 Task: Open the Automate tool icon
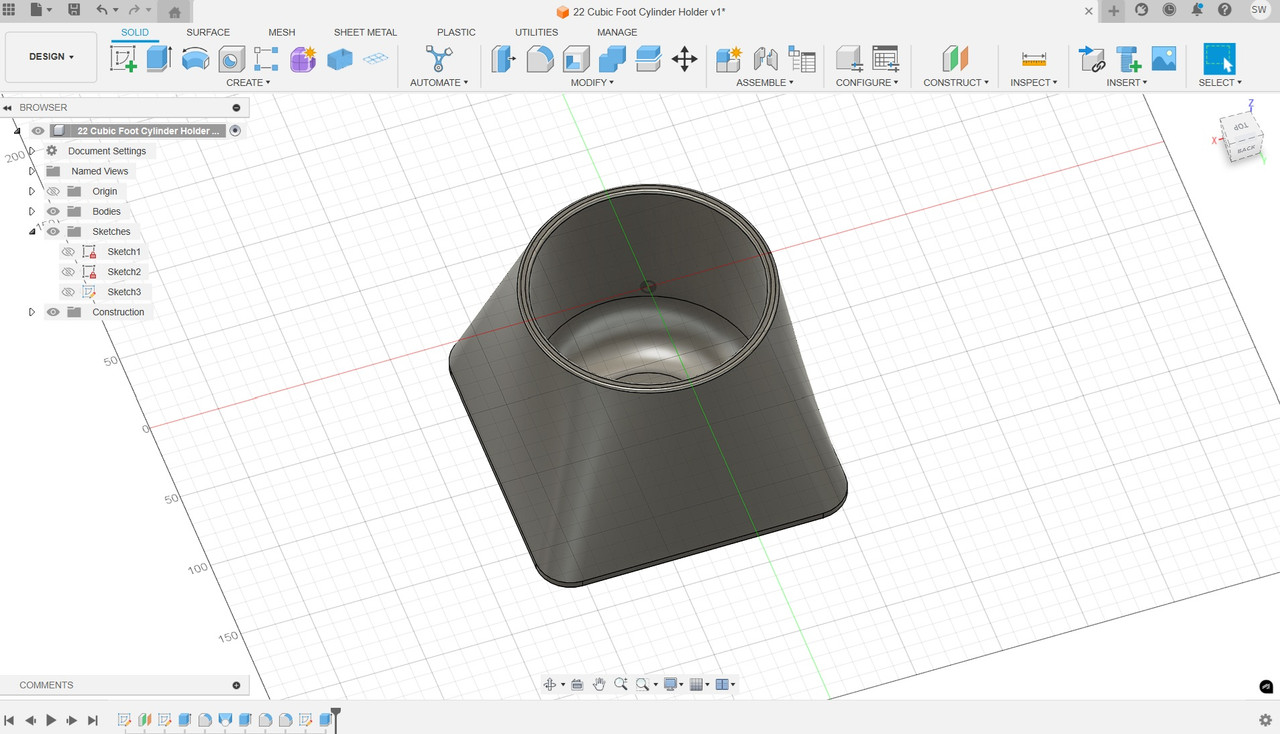[438, 59]
